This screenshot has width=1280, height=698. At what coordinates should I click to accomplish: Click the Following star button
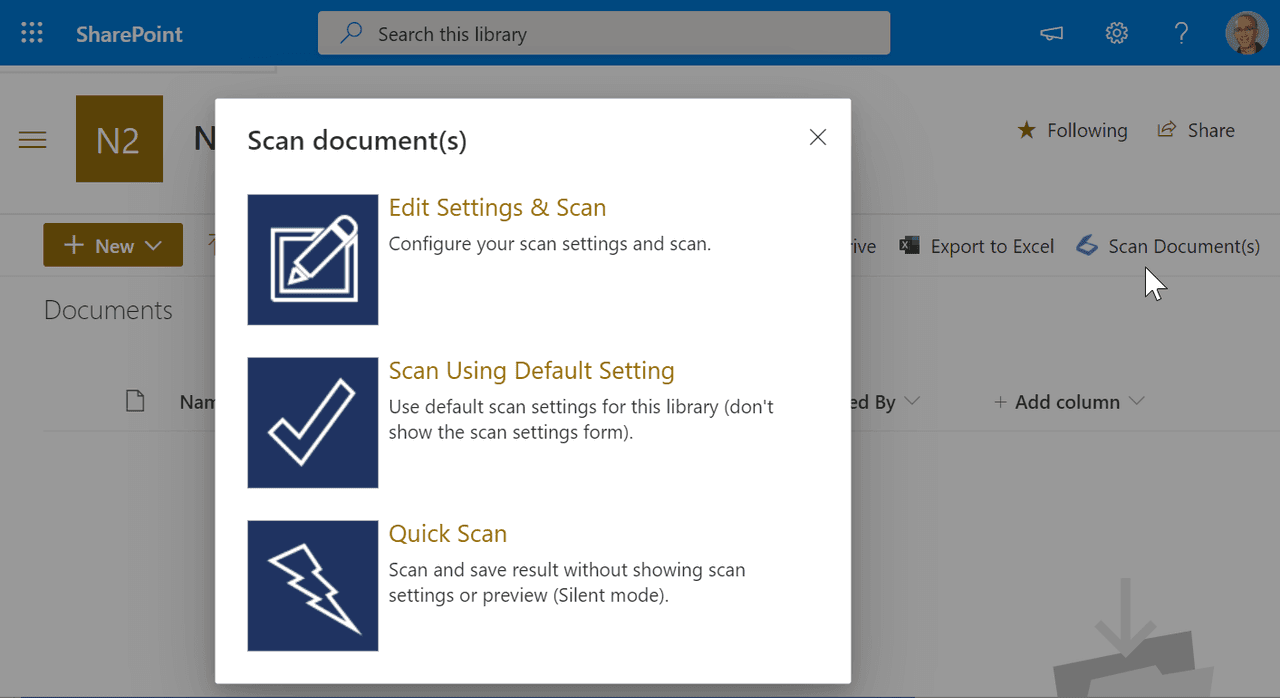click(x=1071, y=130)
